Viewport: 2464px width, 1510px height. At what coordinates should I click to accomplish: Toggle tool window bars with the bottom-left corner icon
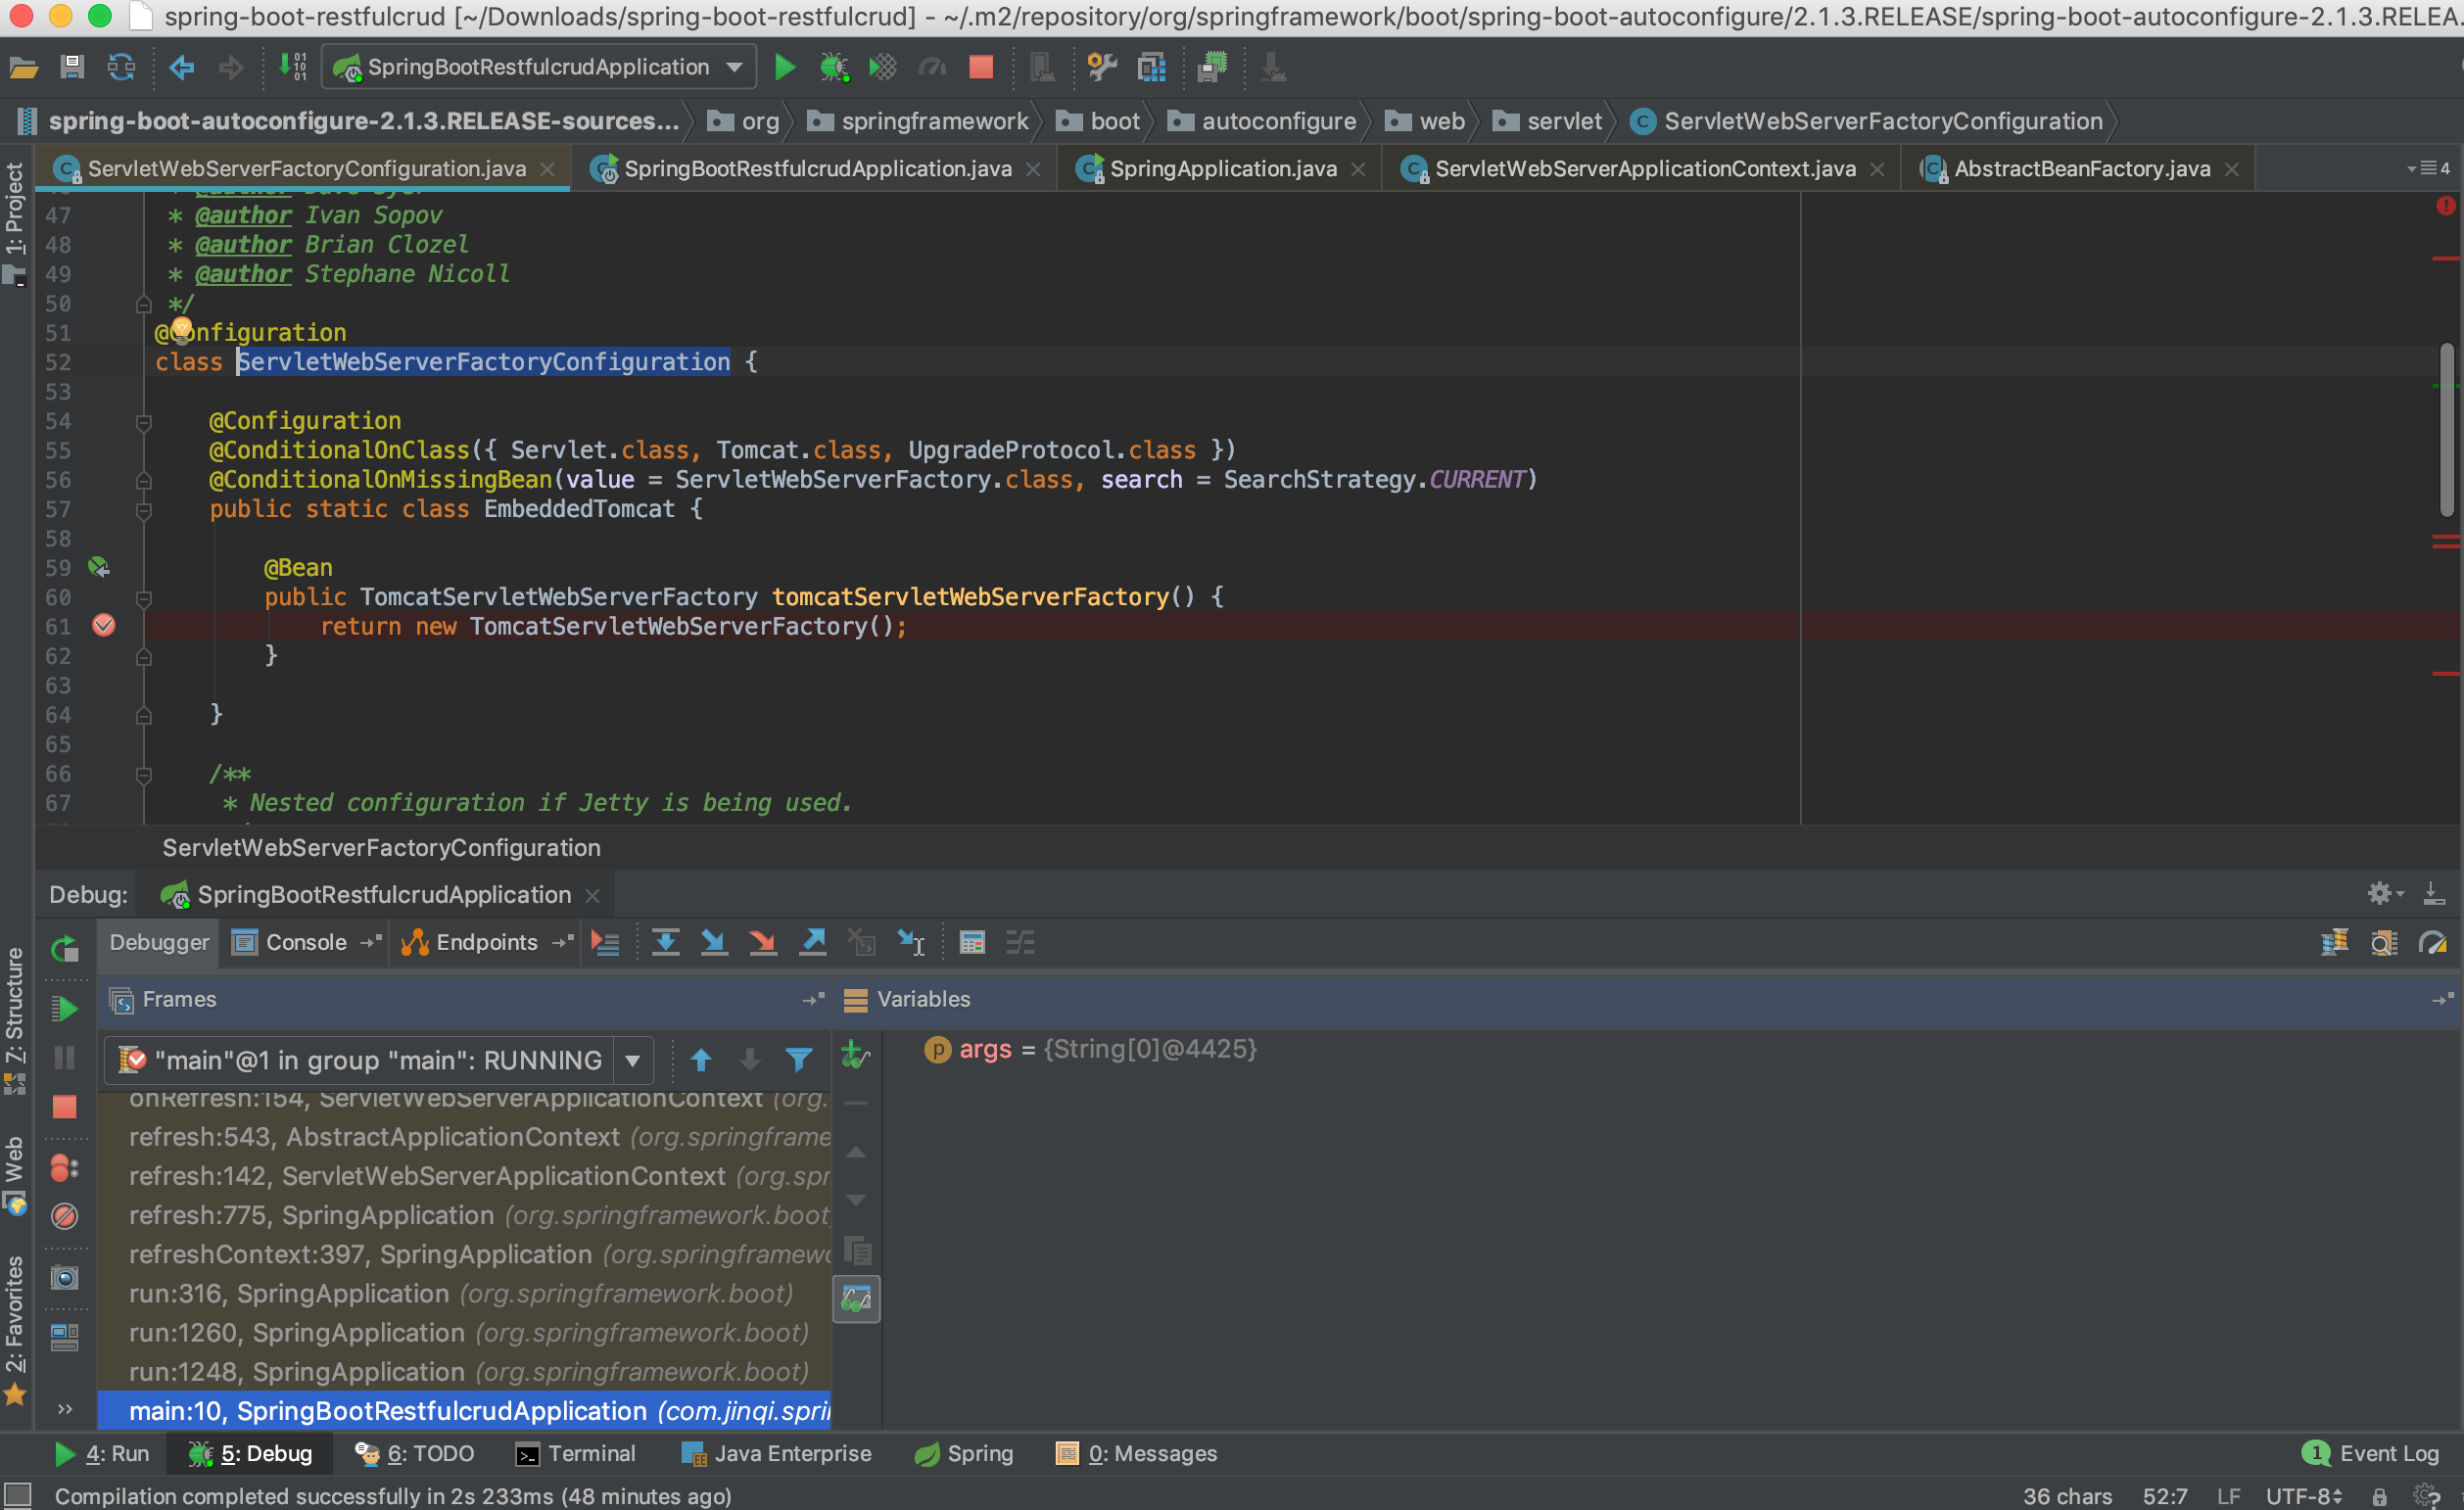click(x=19, y=1495)
